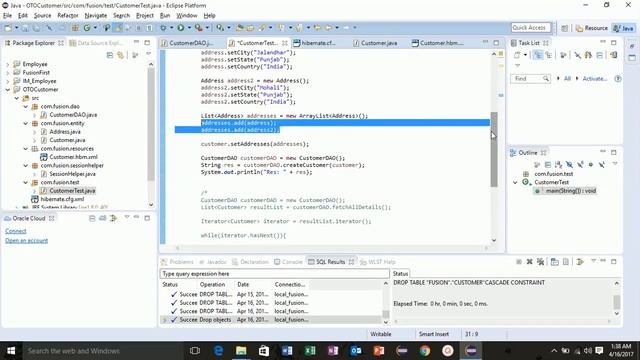
Task: Click Remove result X icon in SQL Results
Action: 529,262
